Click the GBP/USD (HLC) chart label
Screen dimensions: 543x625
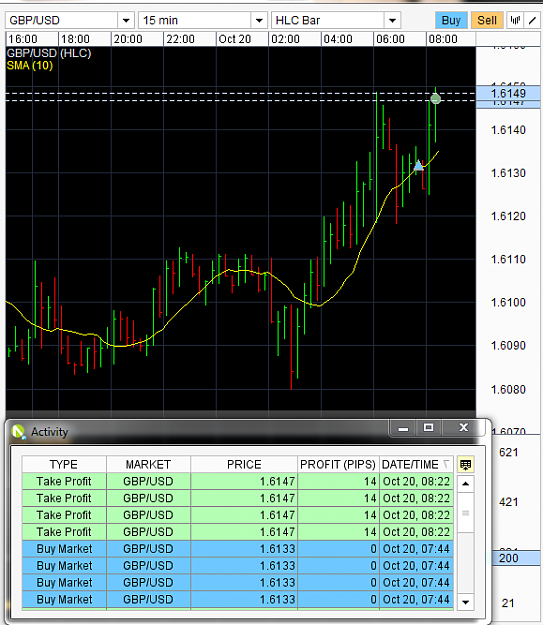click(49, 53)
